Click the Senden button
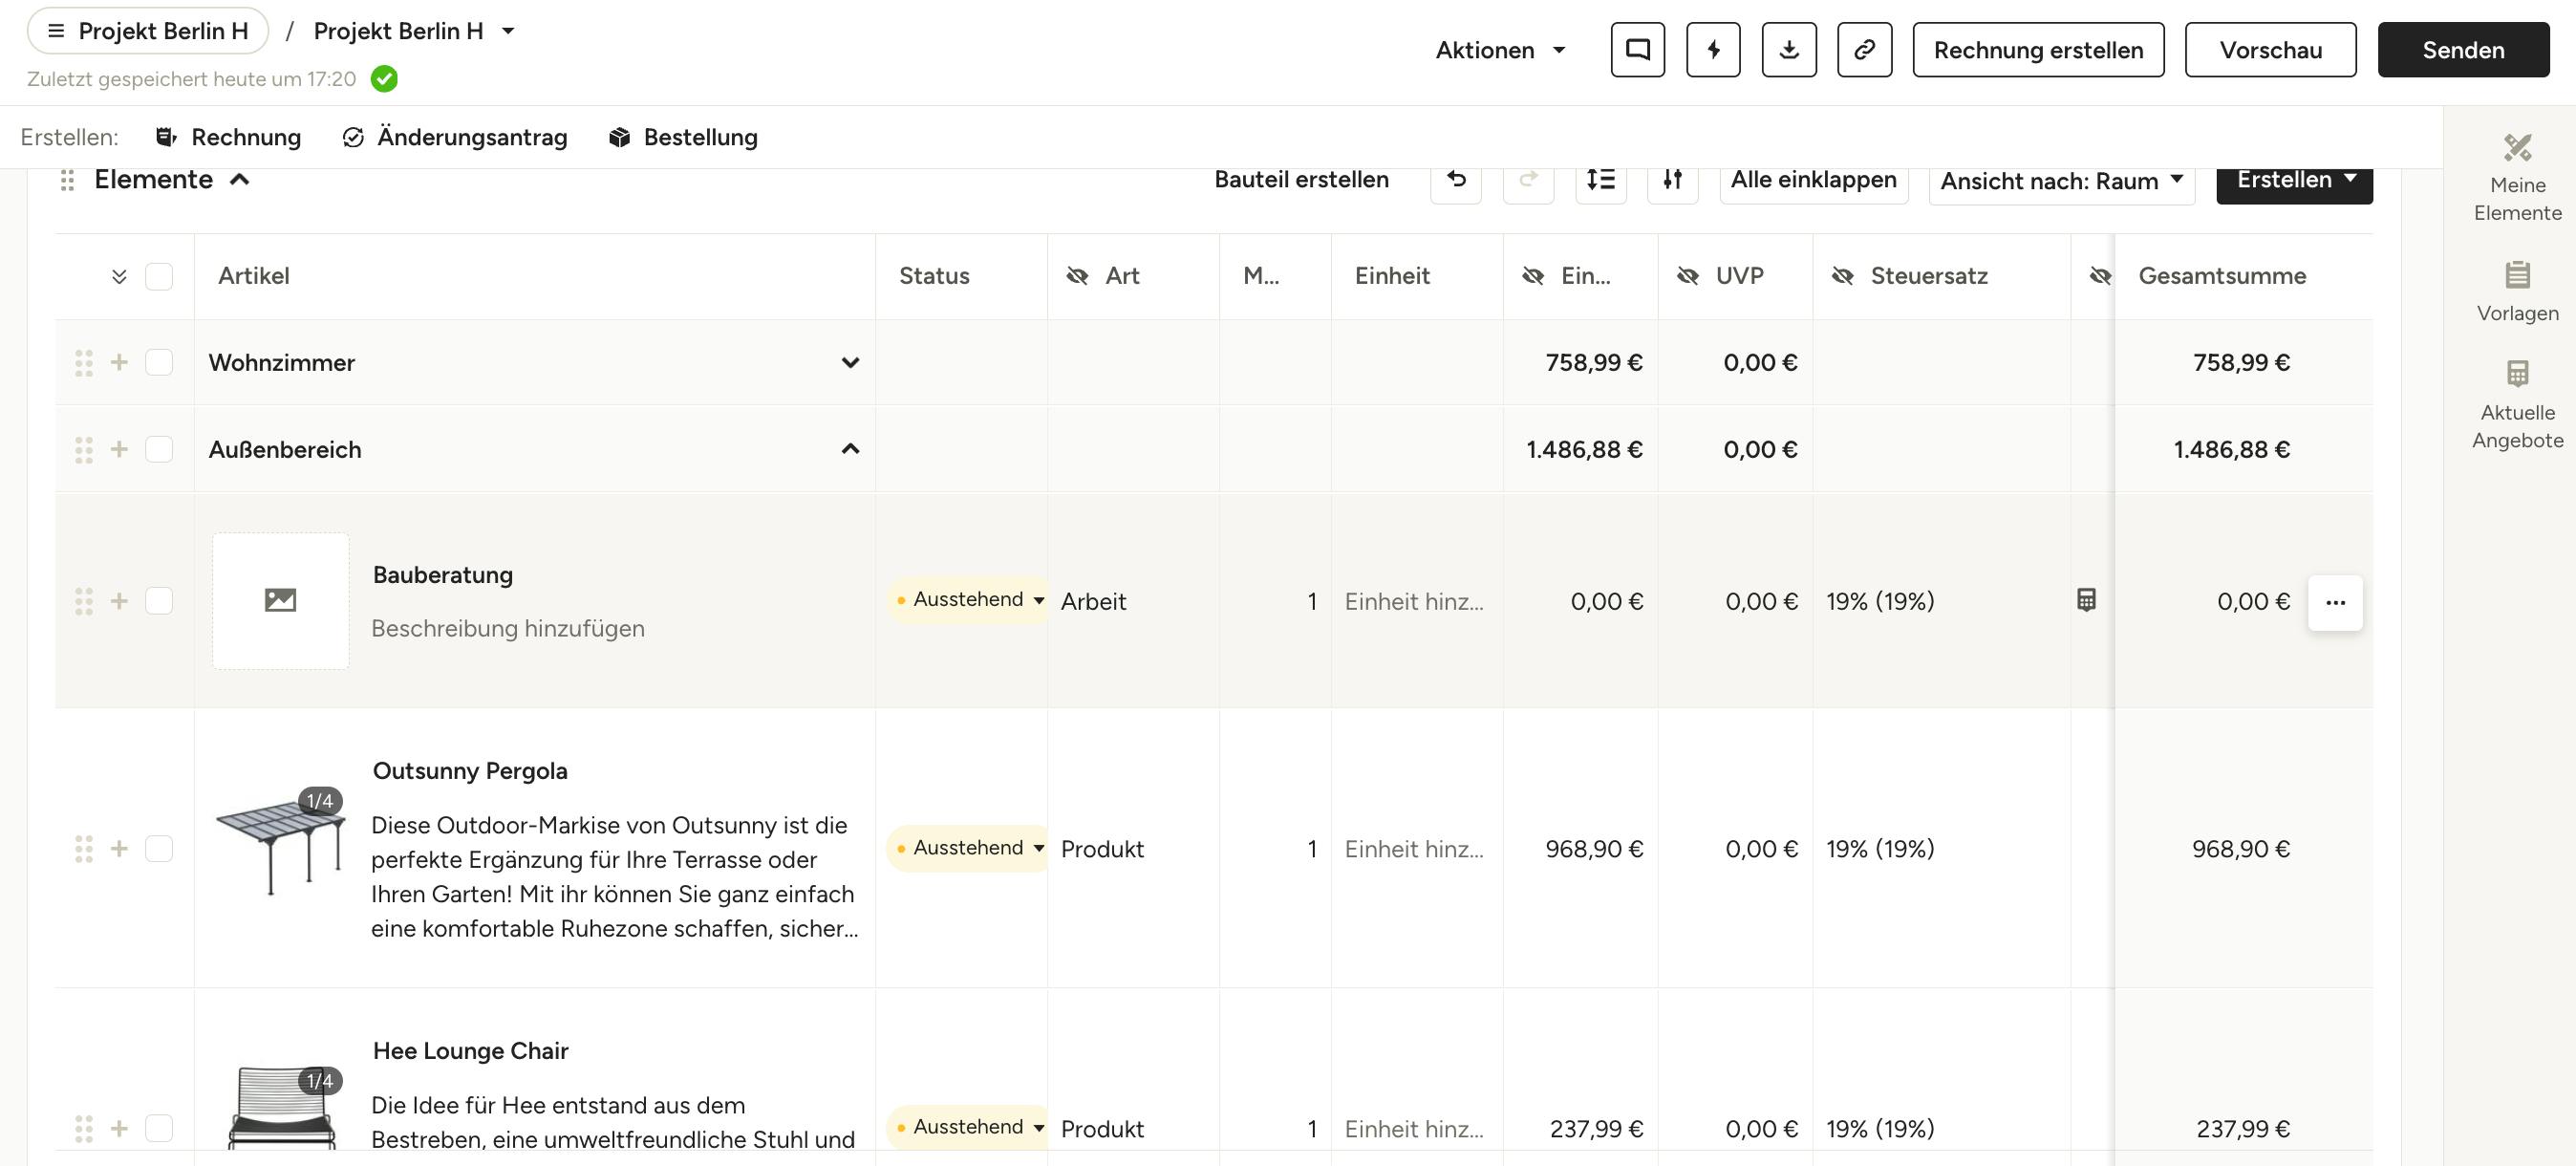 (2463, 50)
